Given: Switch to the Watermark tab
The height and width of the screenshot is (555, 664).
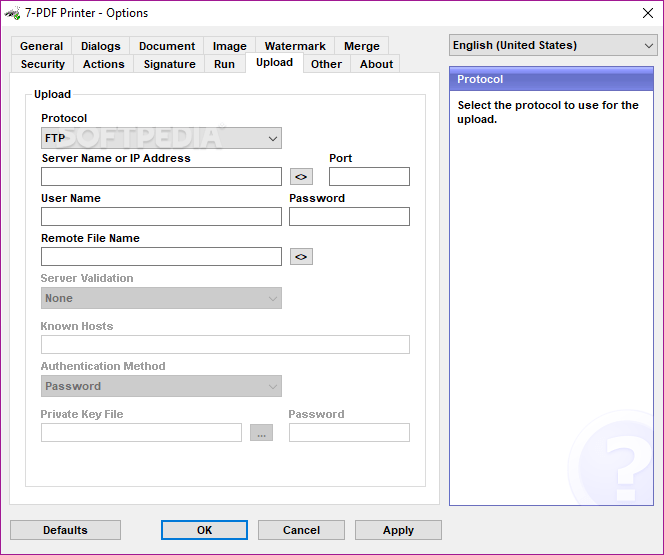Looking at the screenshot, I should pyautogui.click(x=295, y=46).
